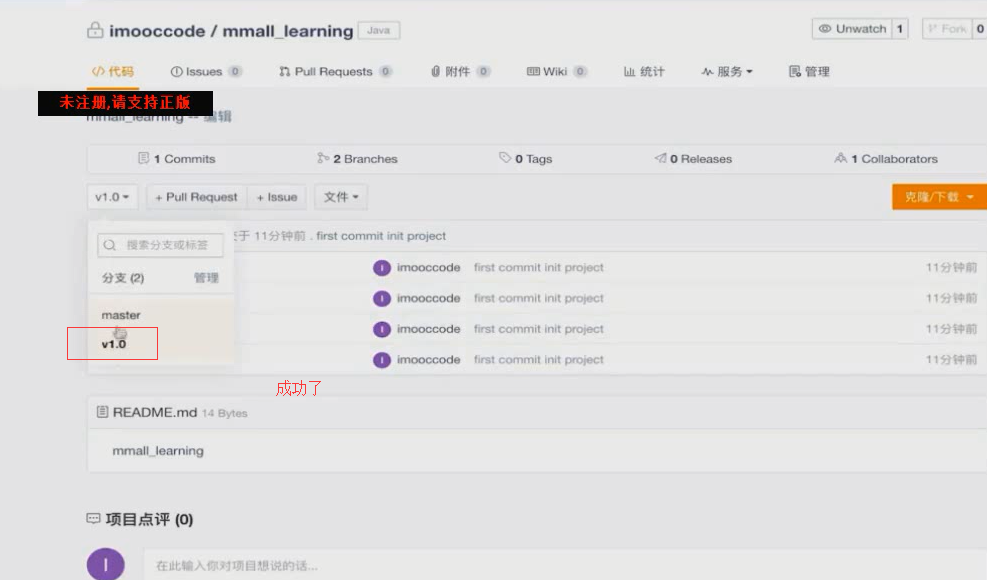
Task: Open the mmall_learning repository link
Action: click(288, 31)
